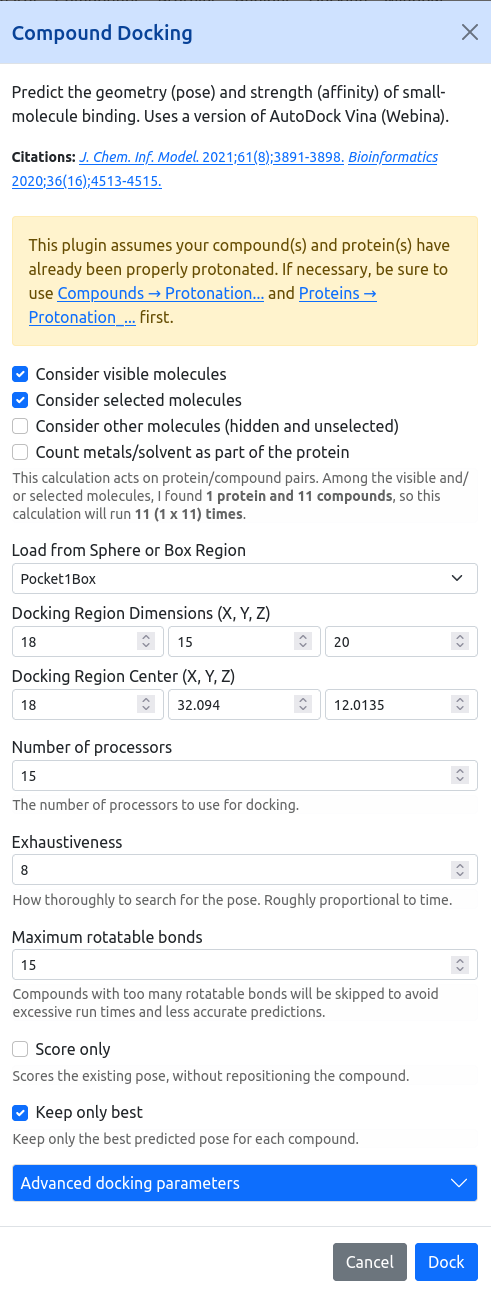Click stepper on Docking Region Dimensions Y field
This screenshot has height=1294, width=491.
303,642
